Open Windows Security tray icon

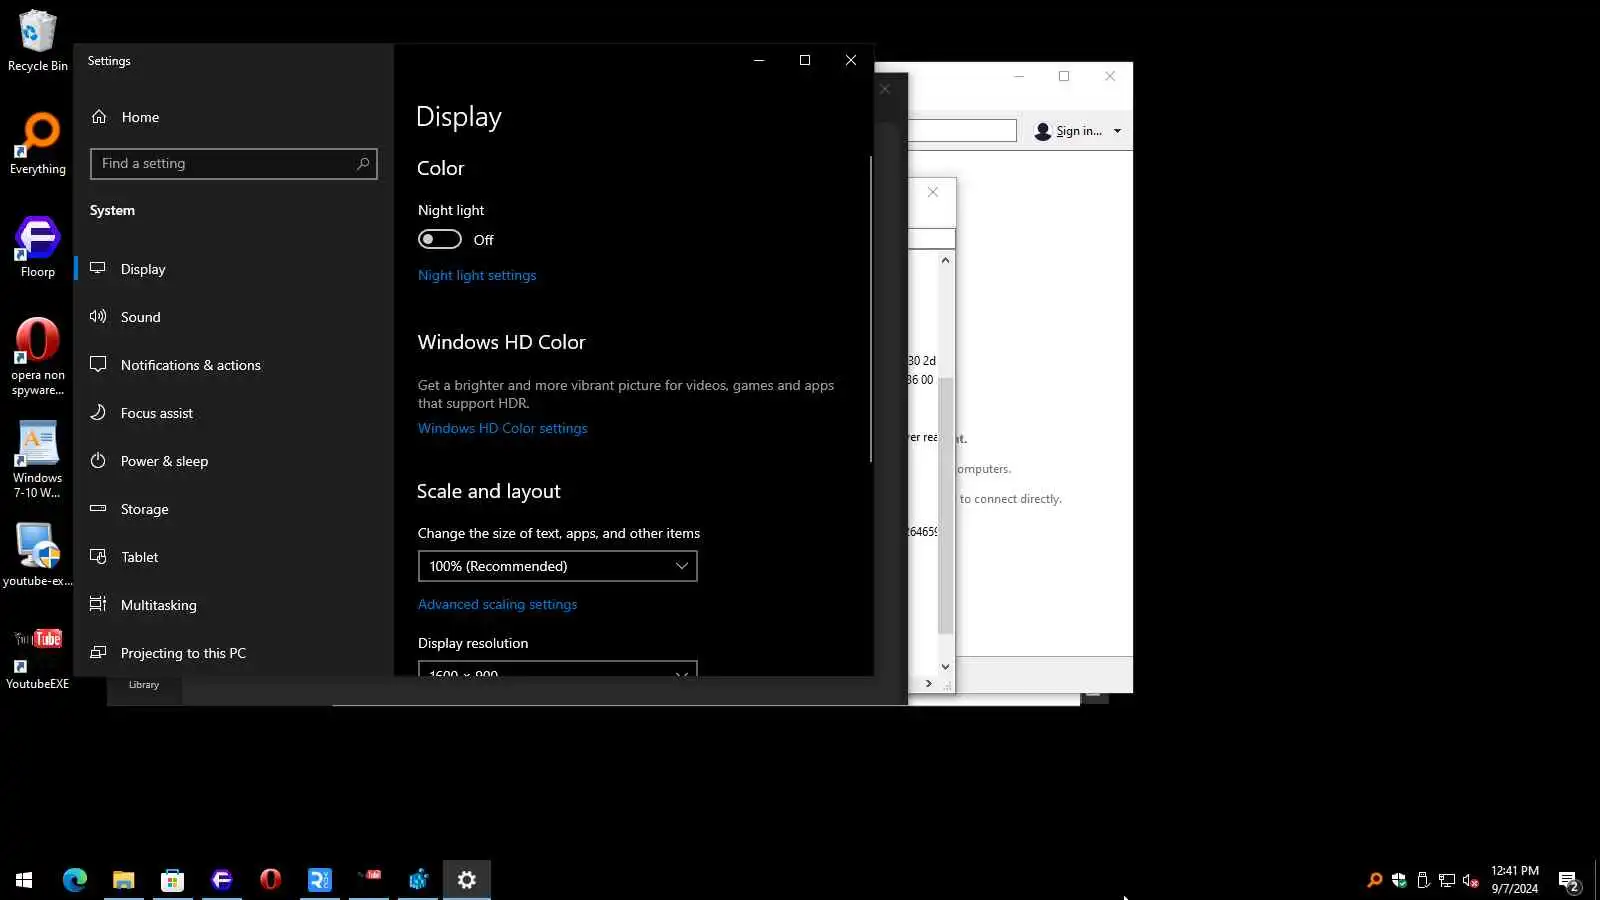(x=1399, y=880)
